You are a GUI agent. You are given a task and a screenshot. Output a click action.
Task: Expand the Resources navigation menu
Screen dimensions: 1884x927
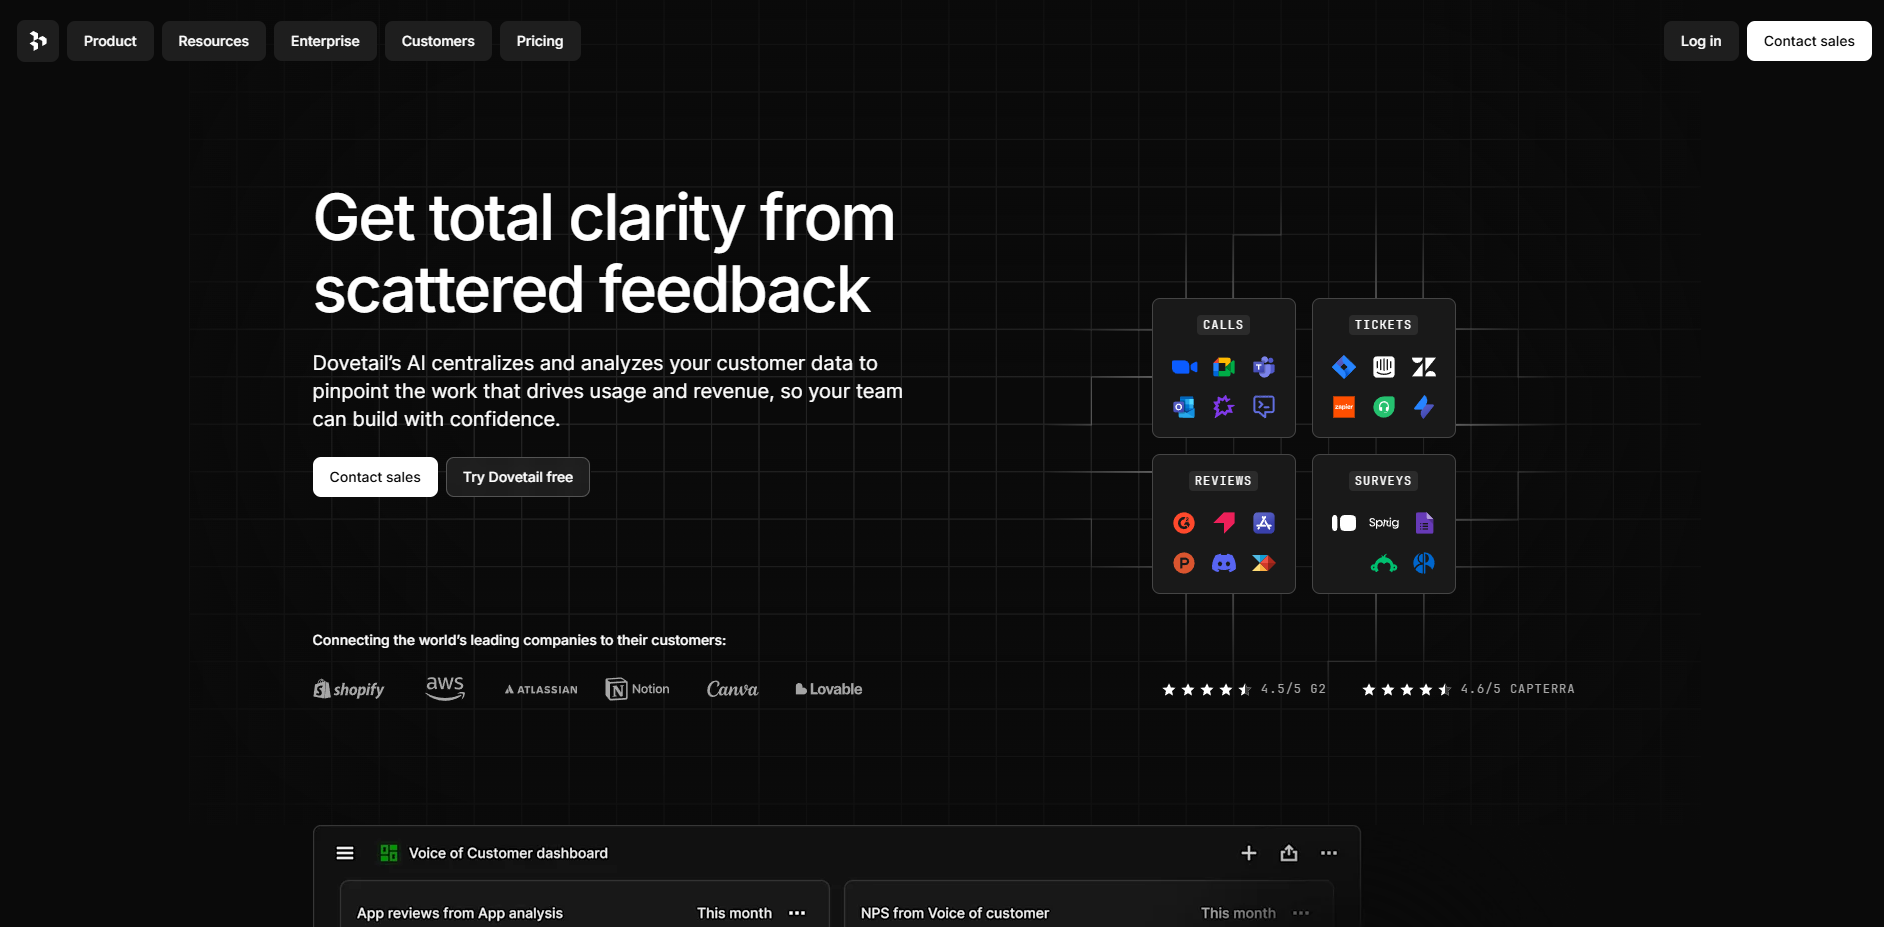(x=213, y=41)
